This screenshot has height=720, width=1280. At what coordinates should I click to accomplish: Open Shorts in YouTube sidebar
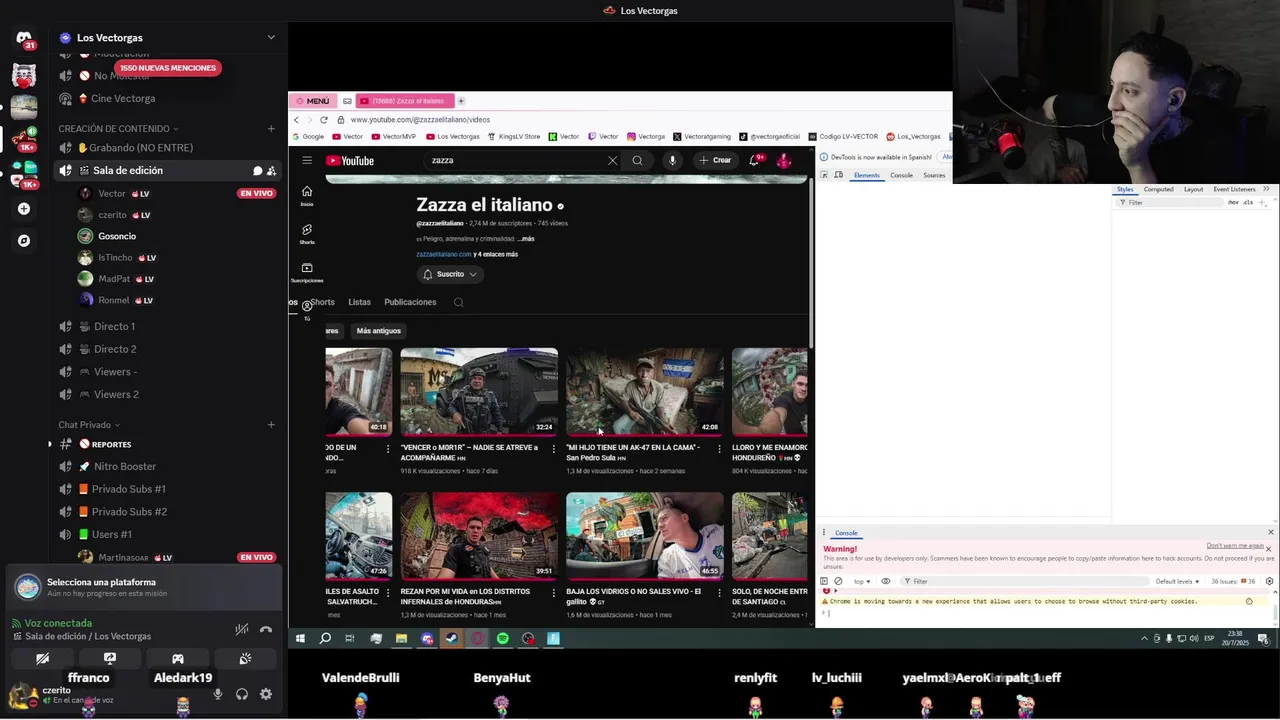[x=307, y=234]
